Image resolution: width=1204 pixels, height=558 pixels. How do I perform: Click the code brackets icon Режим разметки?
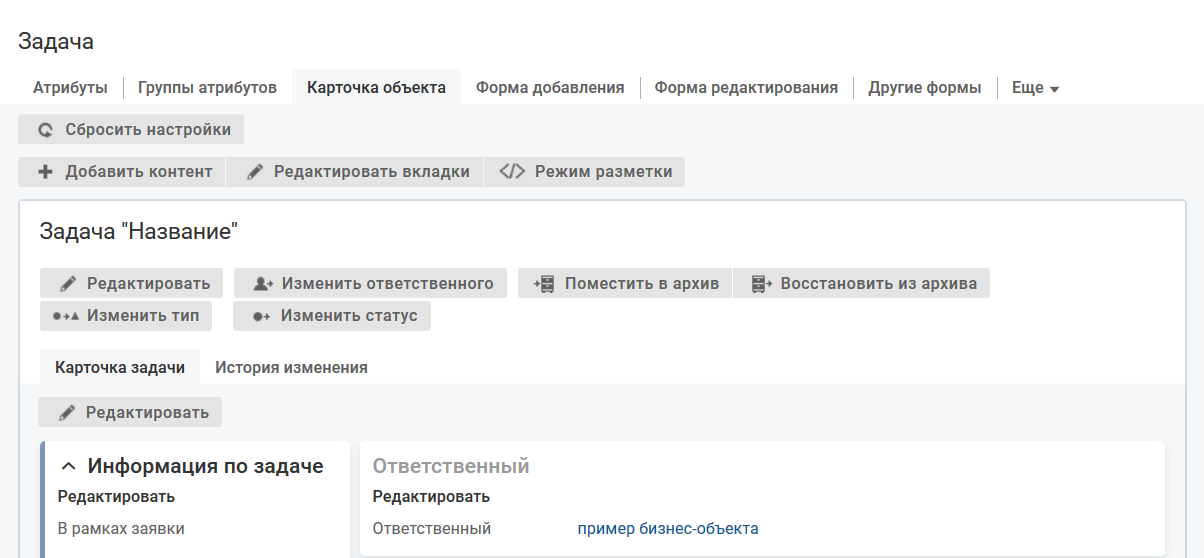[x=511, y=172]
